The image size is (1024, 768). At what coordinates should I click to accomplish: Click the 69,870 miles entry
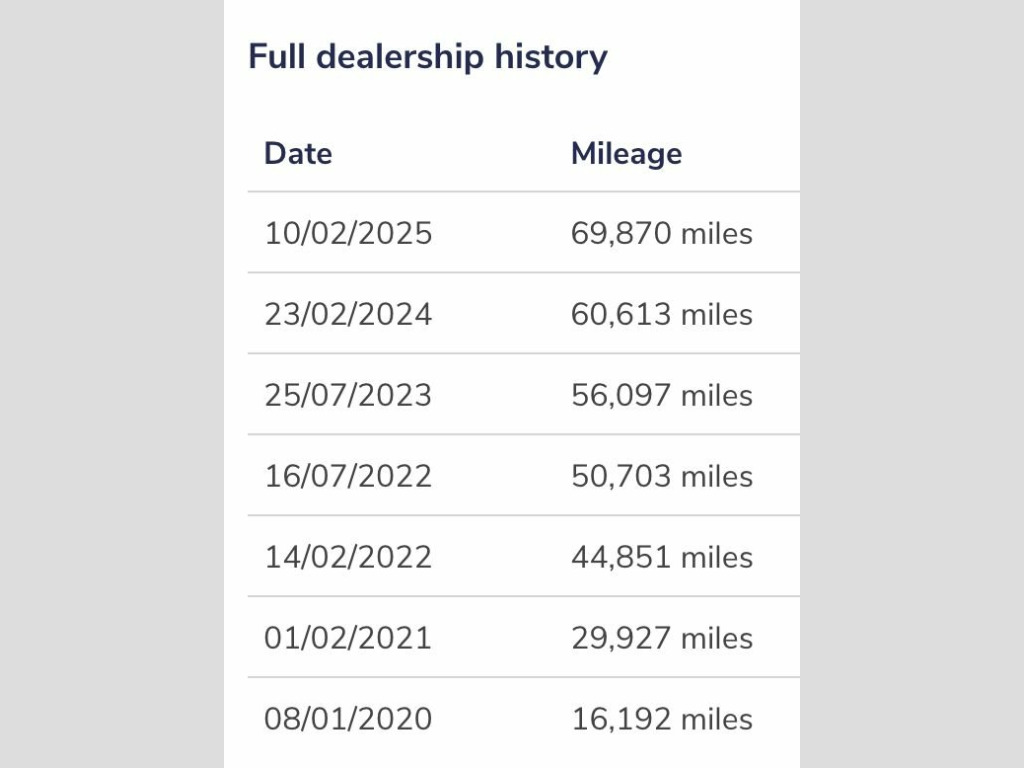(x=662, y=233)
